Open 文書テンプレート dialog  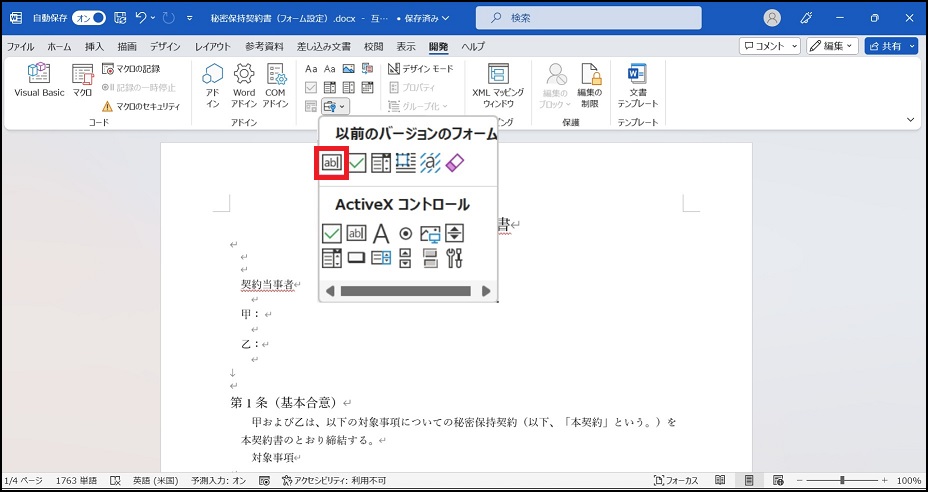click(x=638, y=86)
